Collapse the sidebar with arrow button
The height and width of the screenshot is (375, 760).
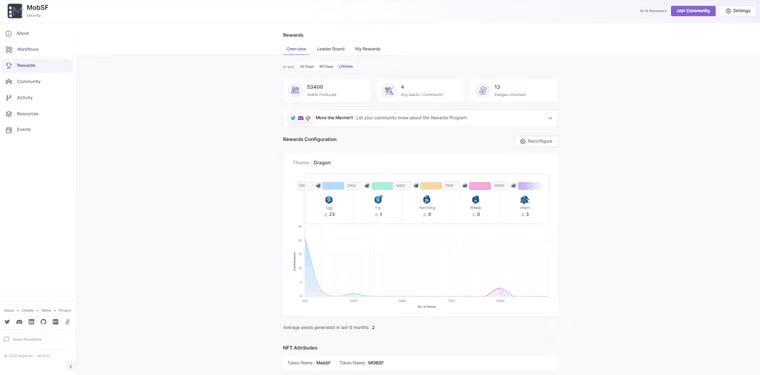[x=71, y=367]
